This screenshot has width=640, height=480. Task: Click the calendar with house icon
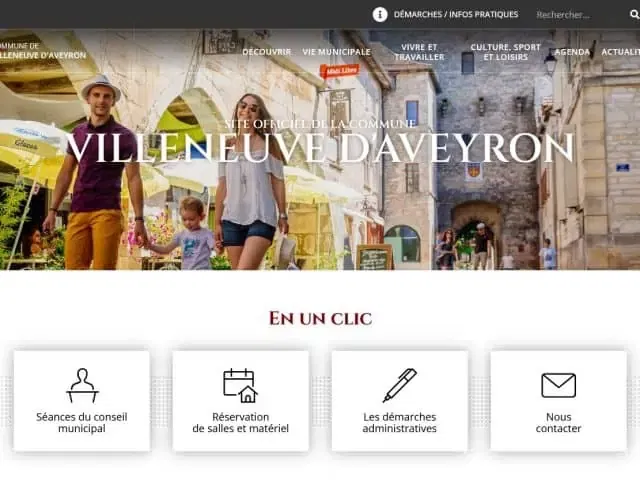point(240,386)
